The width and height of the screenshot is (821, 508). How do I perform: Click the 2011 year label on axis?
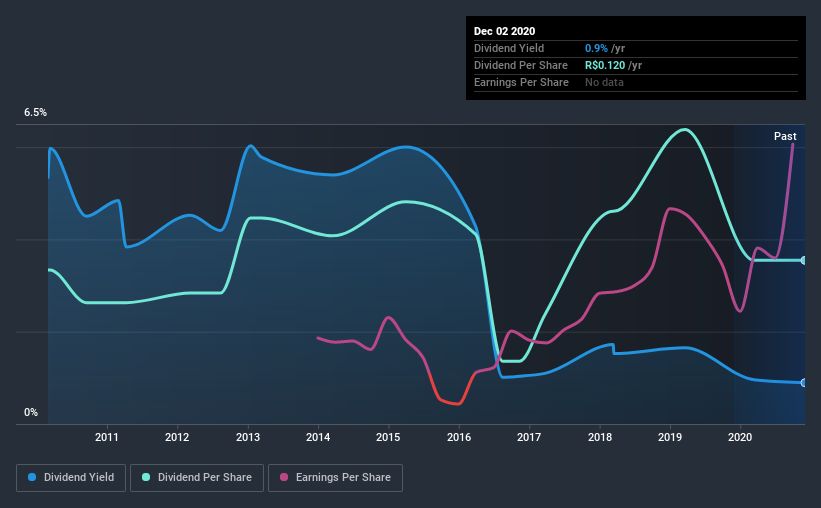[x=107, y=437]
